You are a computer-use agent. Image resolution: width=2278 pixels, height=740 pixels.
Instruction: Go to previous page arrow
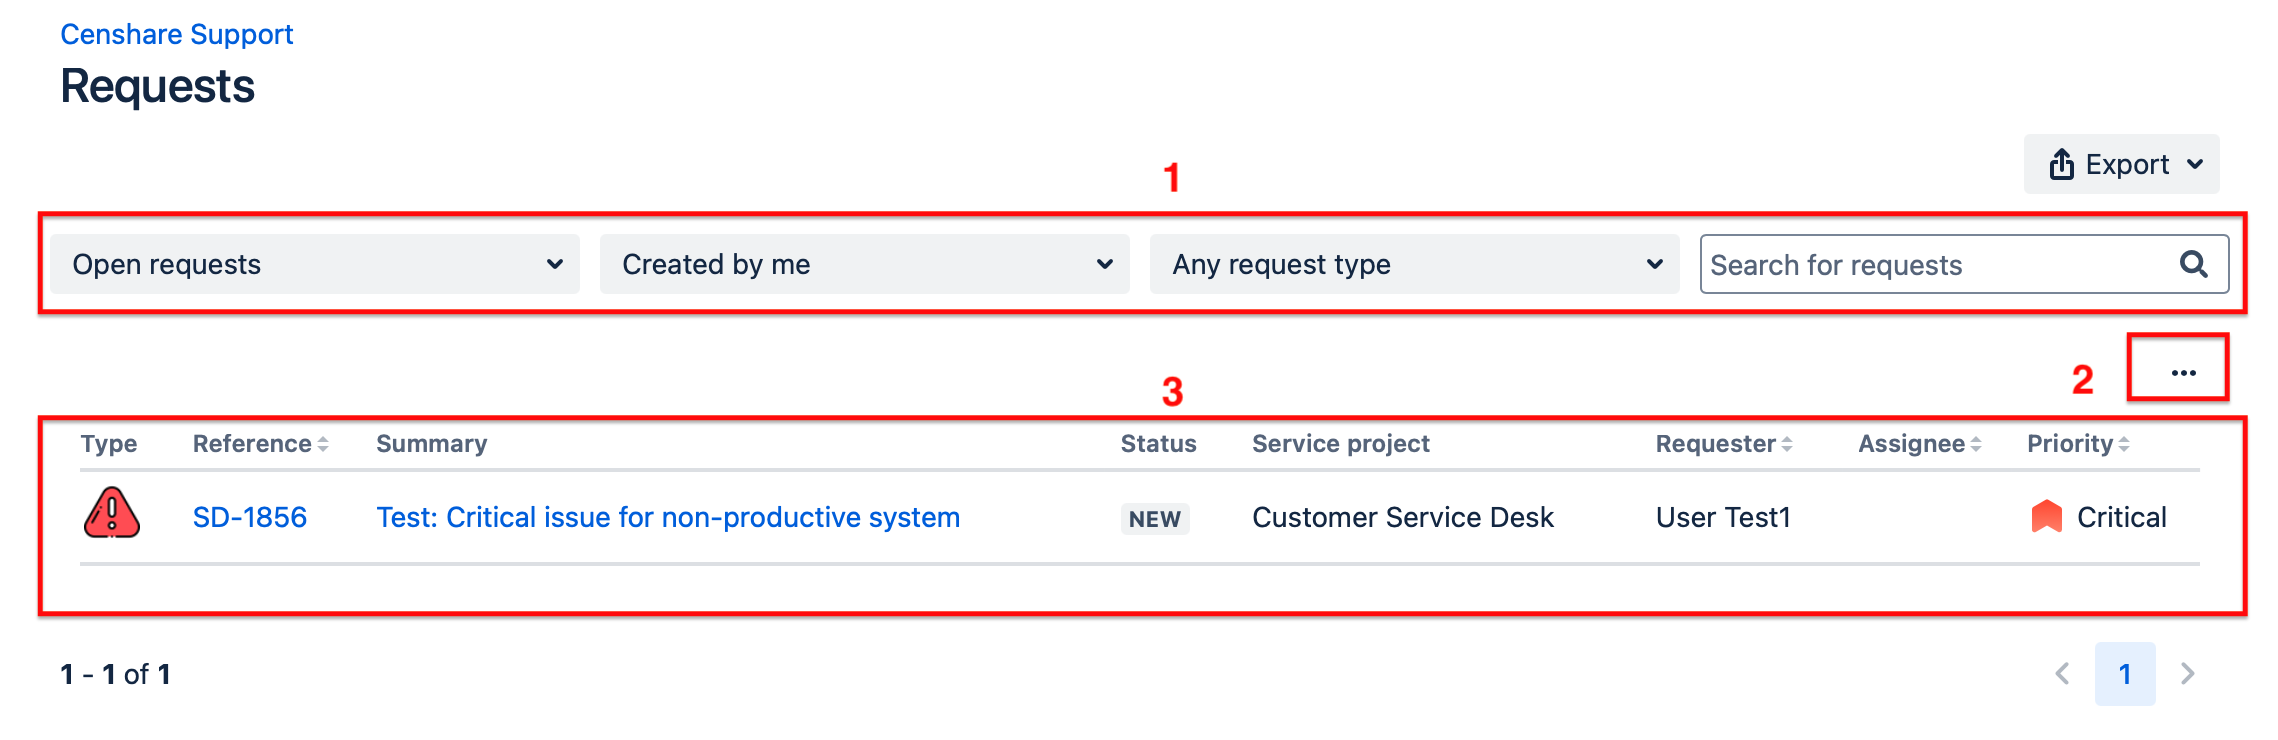coord(2062,674)
